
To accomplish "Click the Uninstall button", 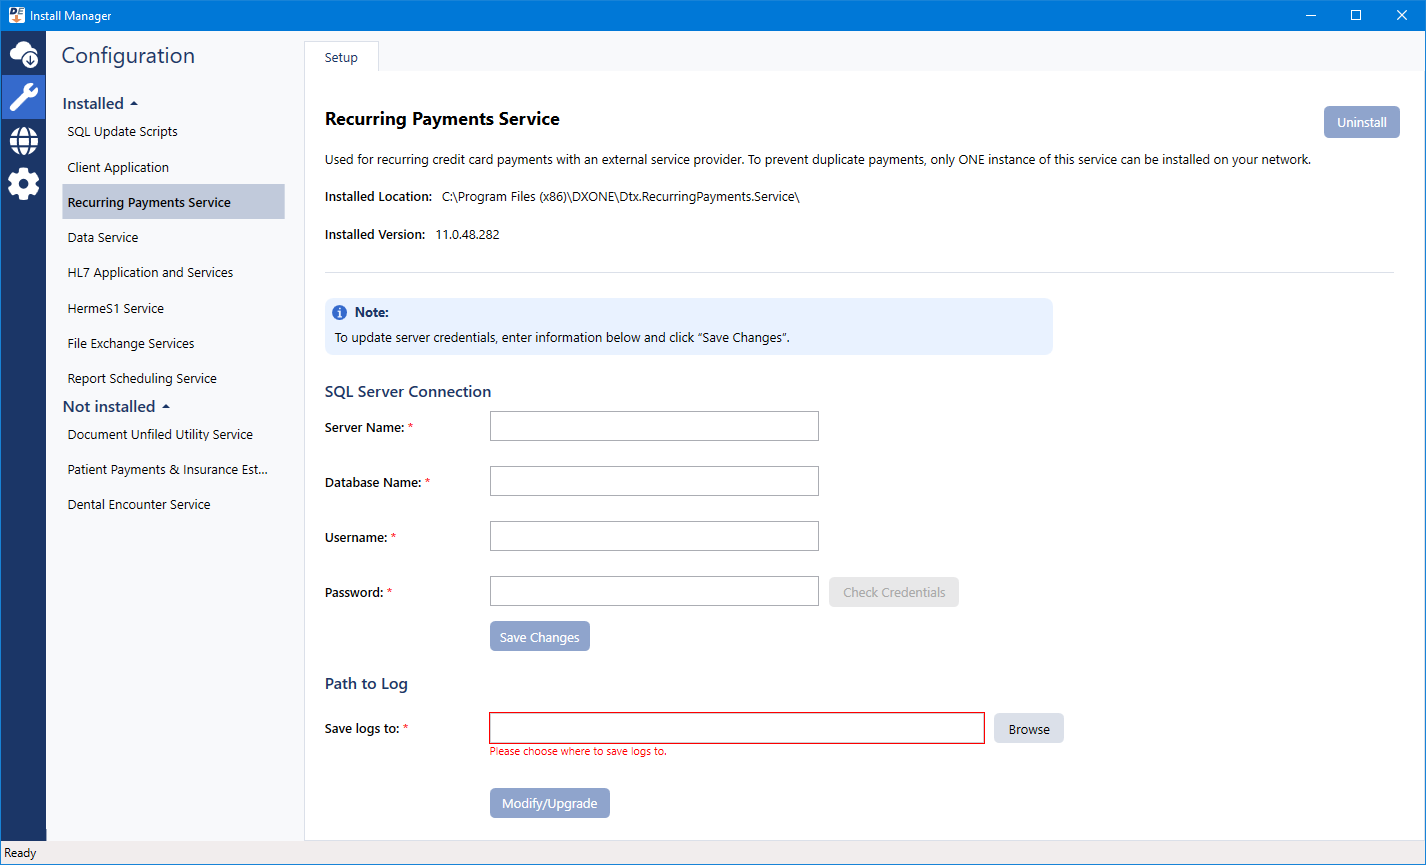I will [1361, 122].
